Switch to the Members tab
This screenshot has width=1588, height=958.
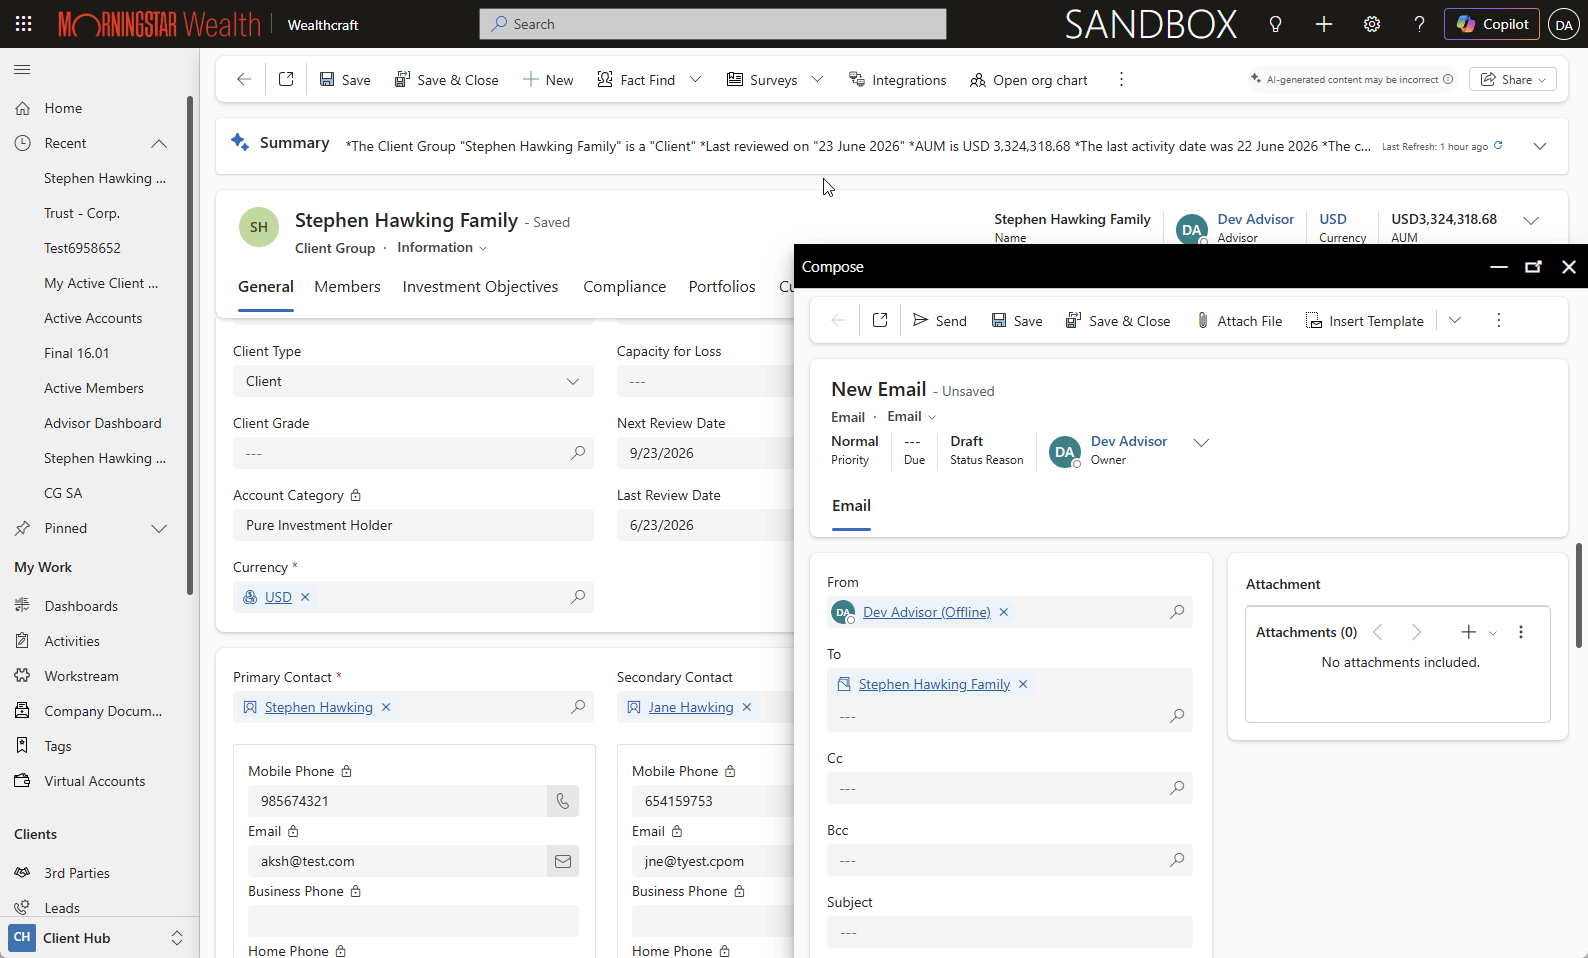click(x=347, y=287)
